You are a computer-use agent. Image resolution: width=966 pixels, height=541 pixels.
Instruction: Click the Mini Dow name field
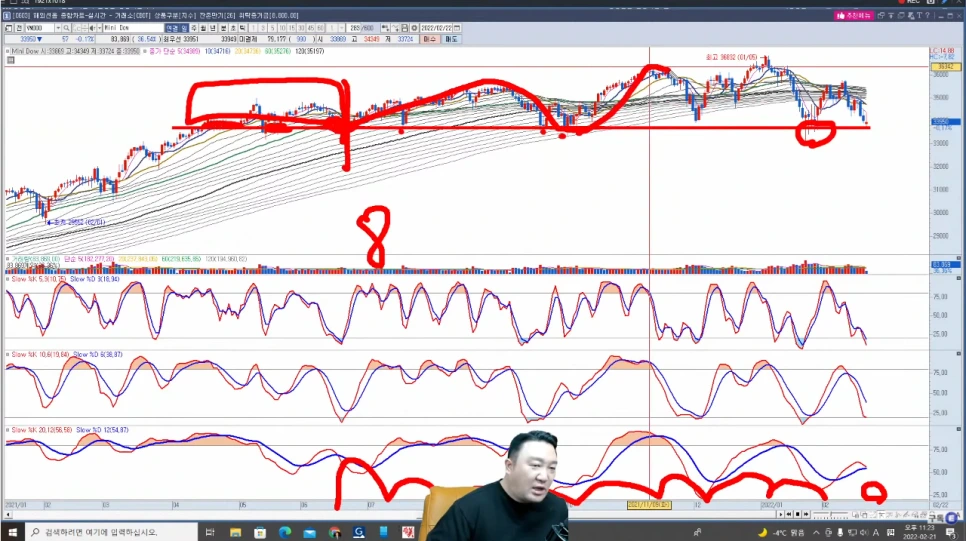pos(133,28)
